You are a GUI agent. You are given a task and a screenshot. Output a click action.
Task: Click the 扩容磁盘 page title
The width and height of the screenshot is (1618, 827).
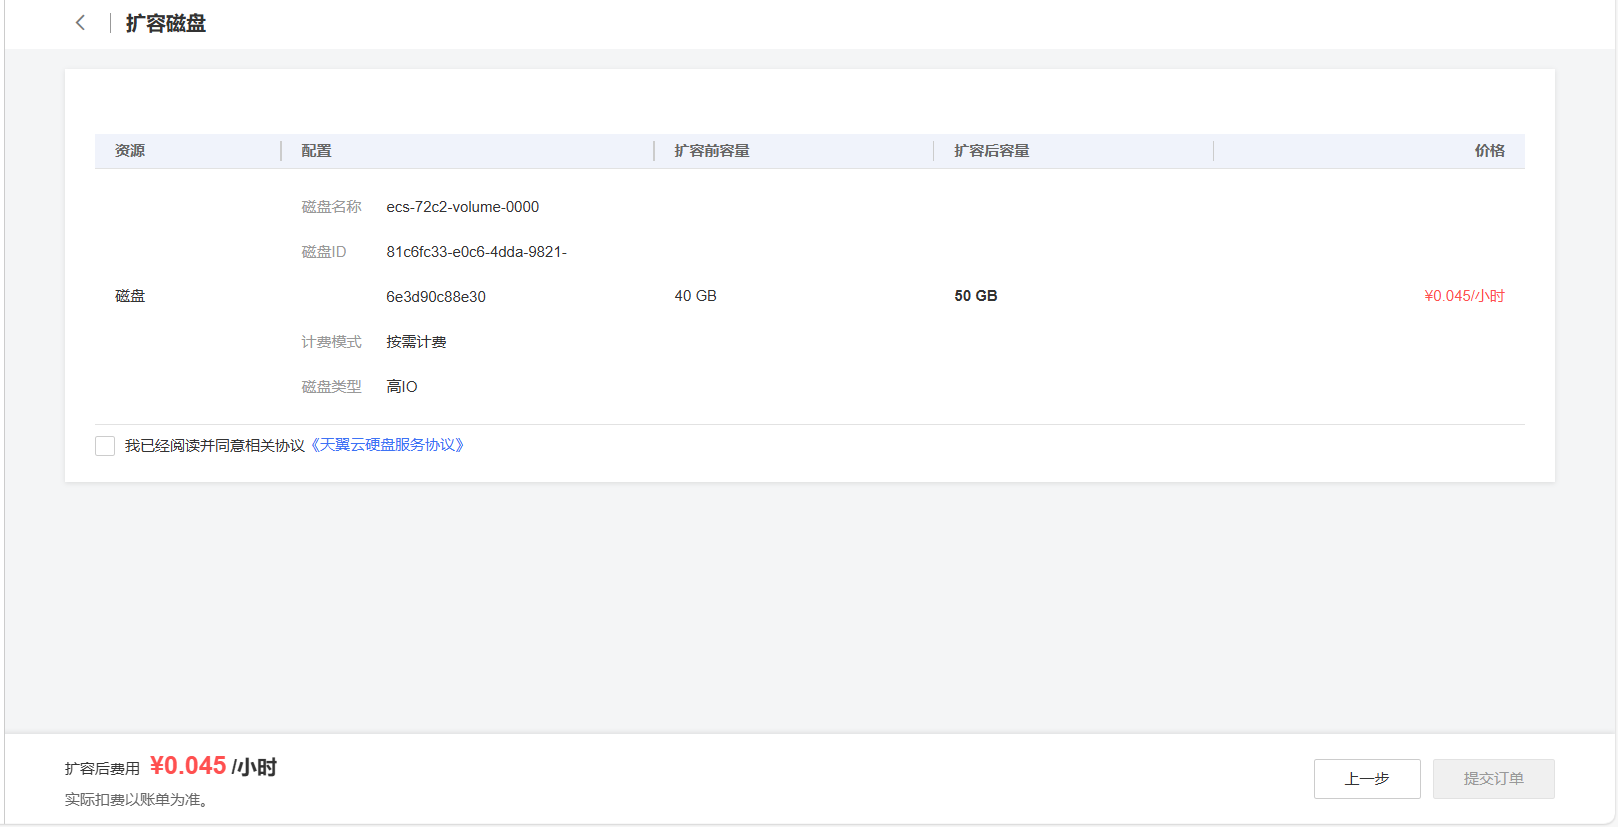[166, 23]
